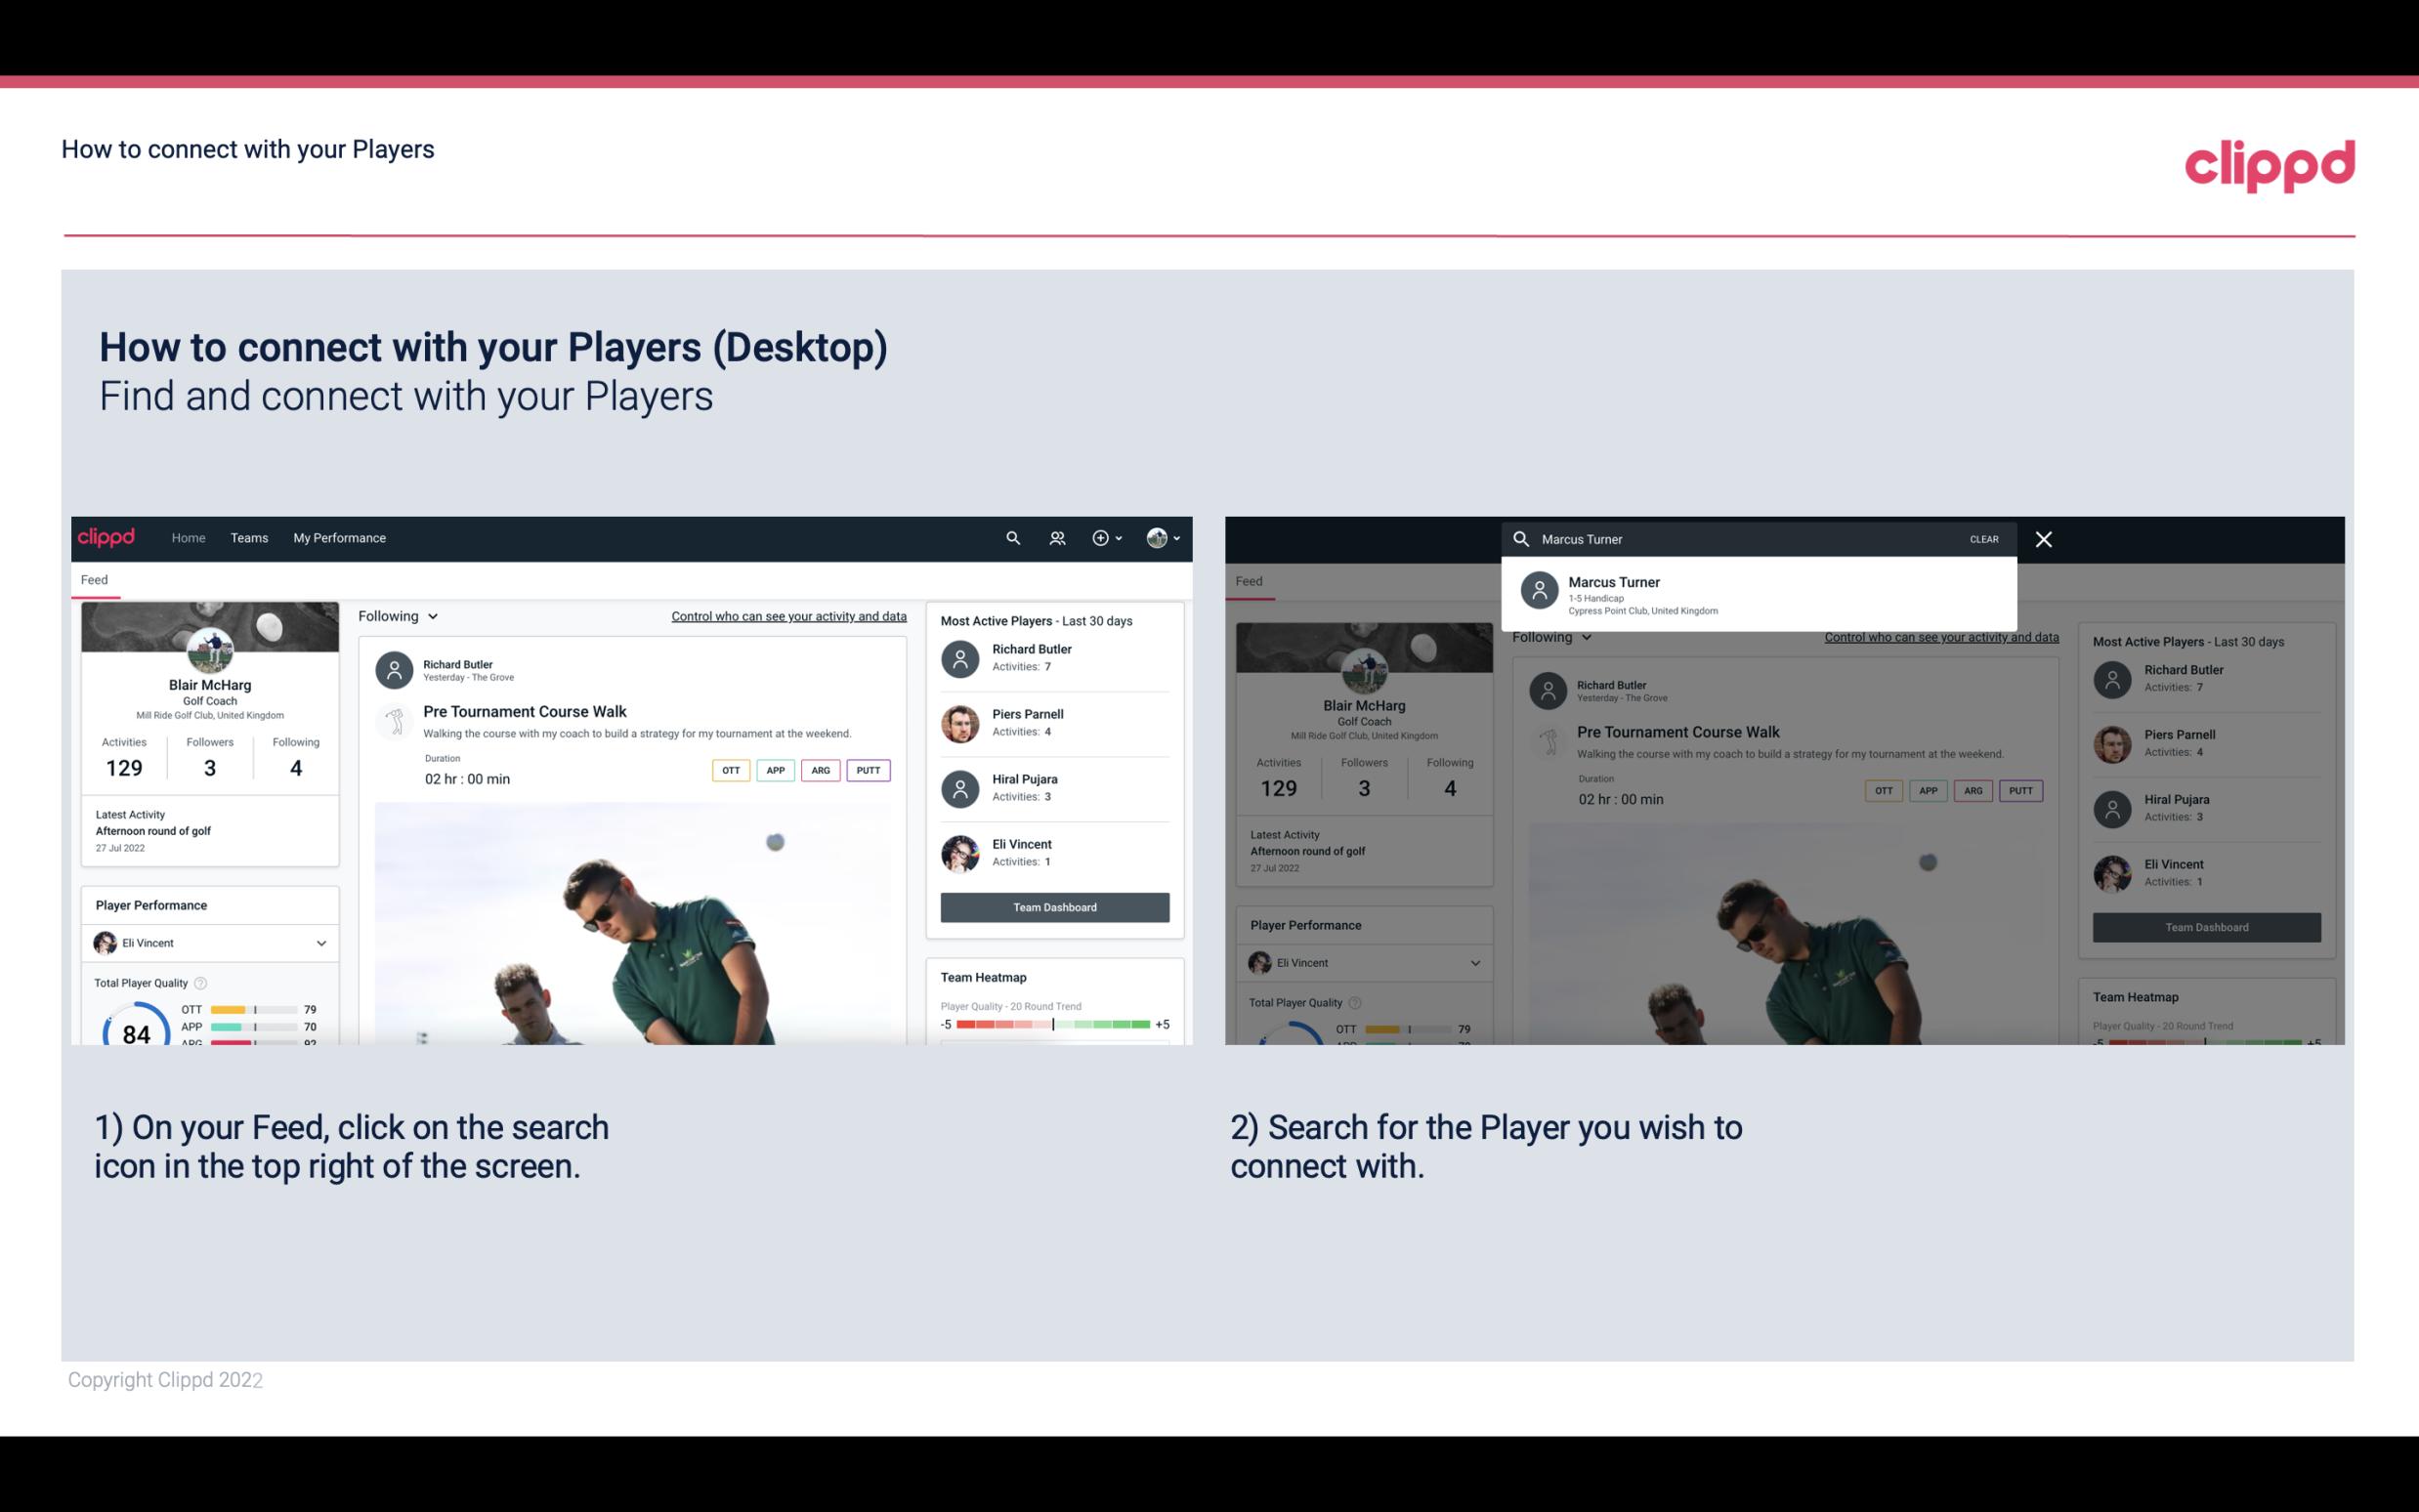Image resolution: width=2419 pixels, height=1512 pixels.
Task: Click the user profile icon top right
Action: click(x=1158, y=538)
